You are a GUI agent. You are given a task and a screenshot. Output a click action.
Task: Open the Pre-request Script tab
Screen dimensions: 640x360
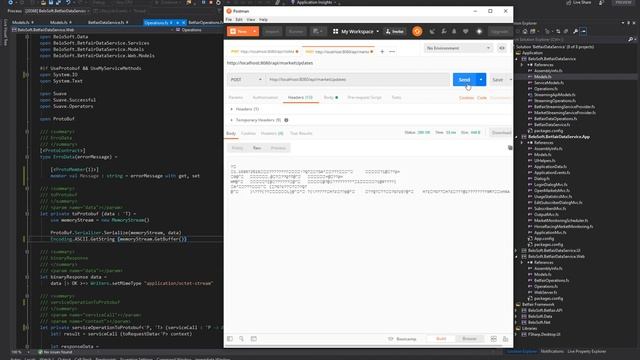(364, 98)
